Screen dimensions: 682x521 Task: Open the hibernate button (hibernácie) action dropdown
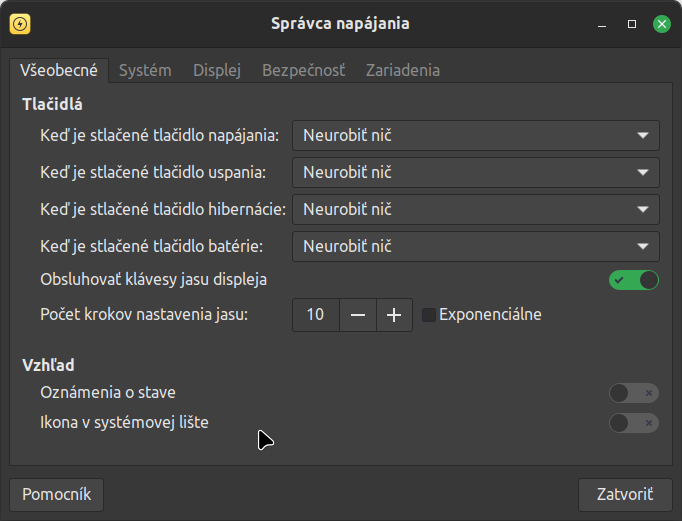[475, 209]
